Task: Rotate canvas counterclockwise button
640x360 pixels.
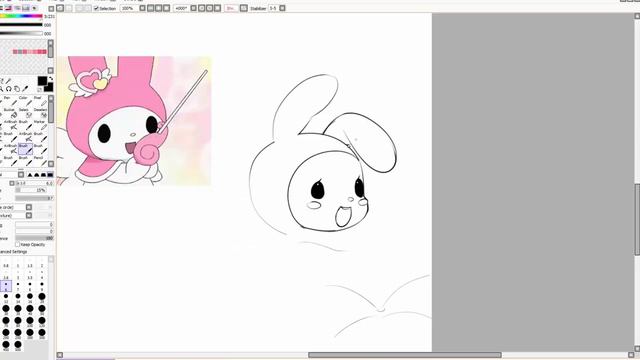Action: point(202,8)
